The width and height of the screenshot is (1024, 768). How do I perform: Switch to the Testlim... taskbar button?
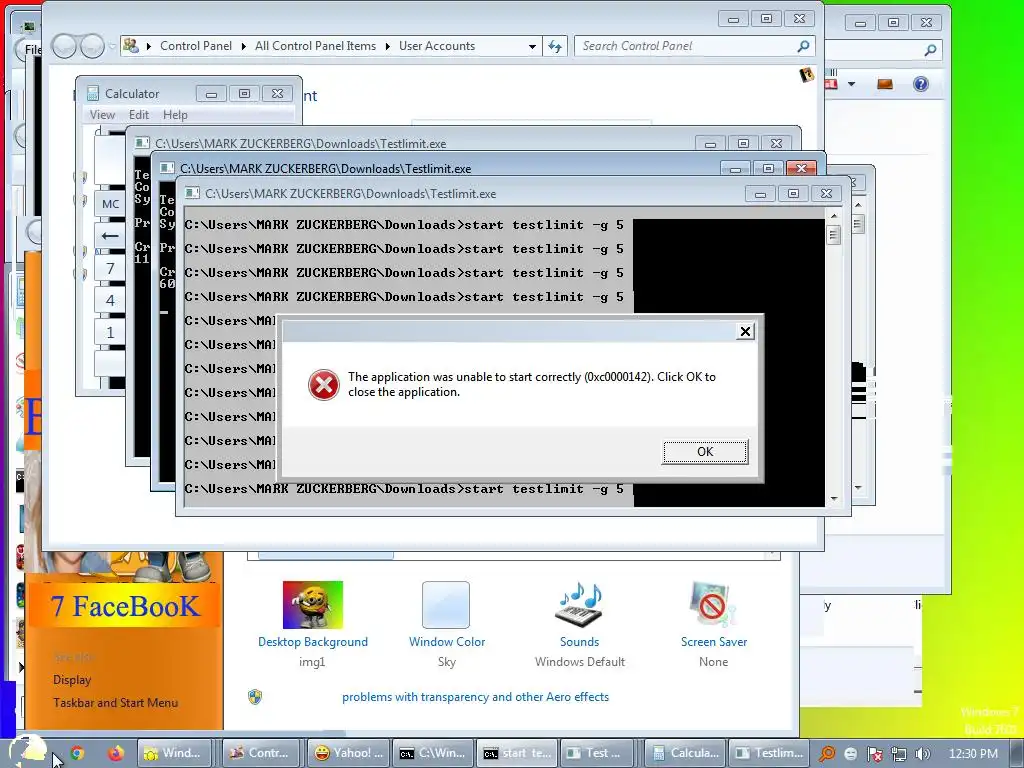point(769,753)
